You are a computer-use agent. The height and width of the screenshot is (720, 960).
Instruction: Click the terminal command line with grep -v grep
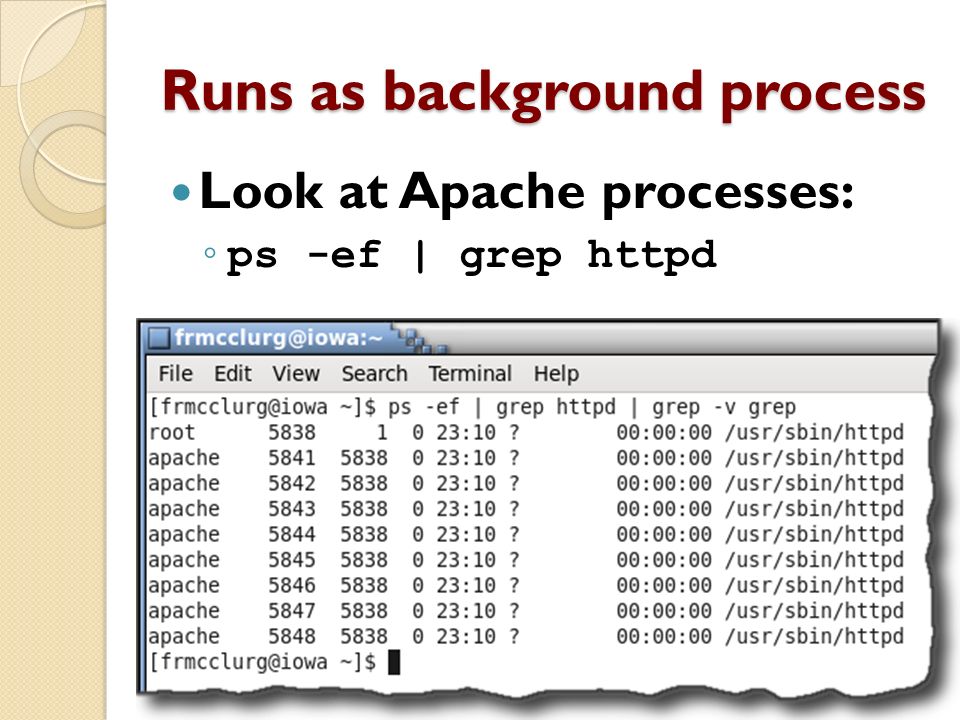[x=472, y=407]
